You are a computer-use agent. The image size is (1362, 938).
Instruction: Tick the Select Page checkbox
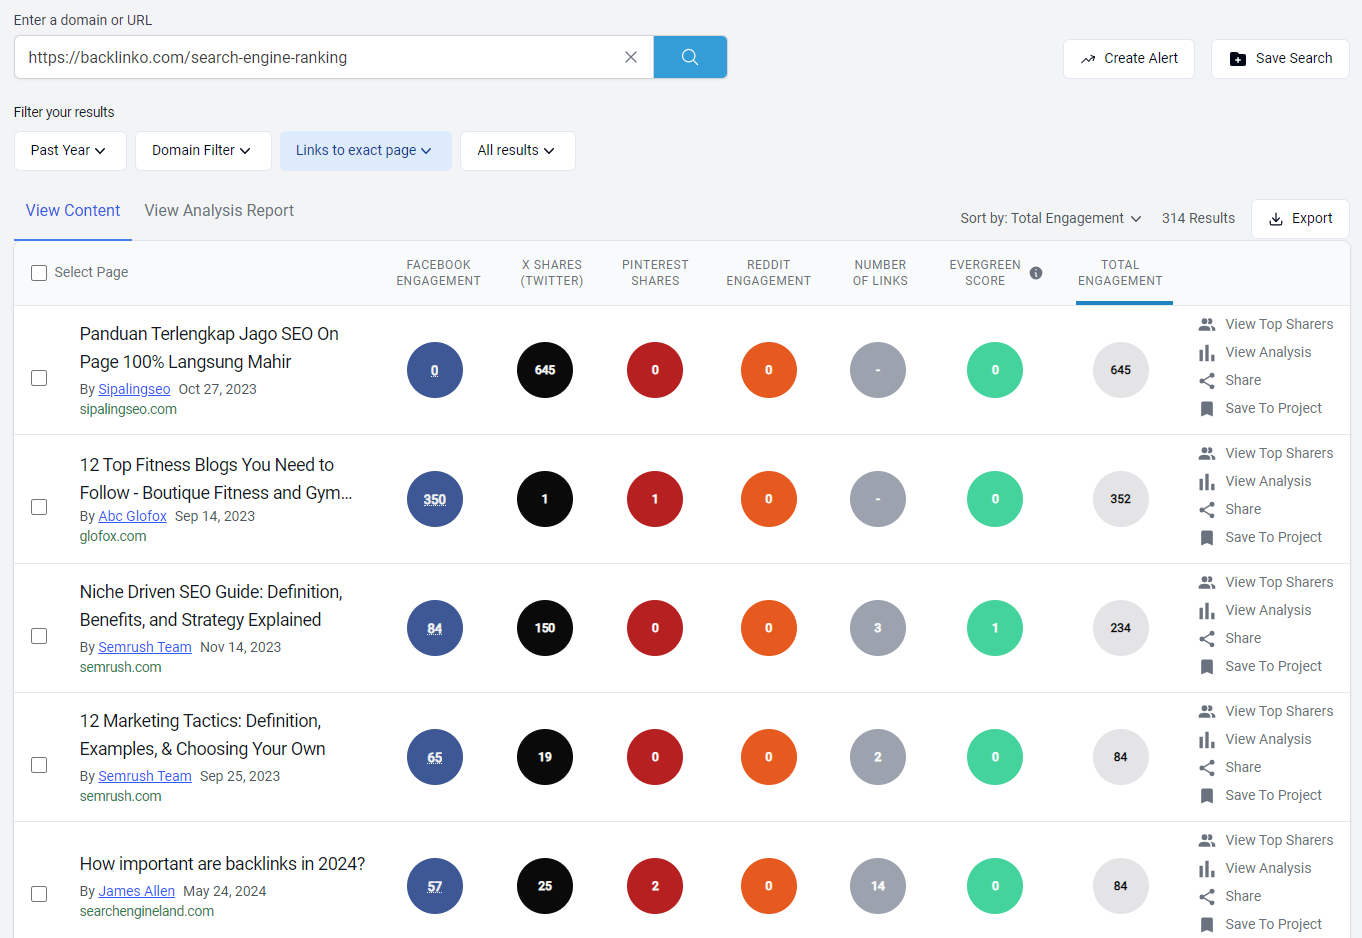click(x=39, y=273)
